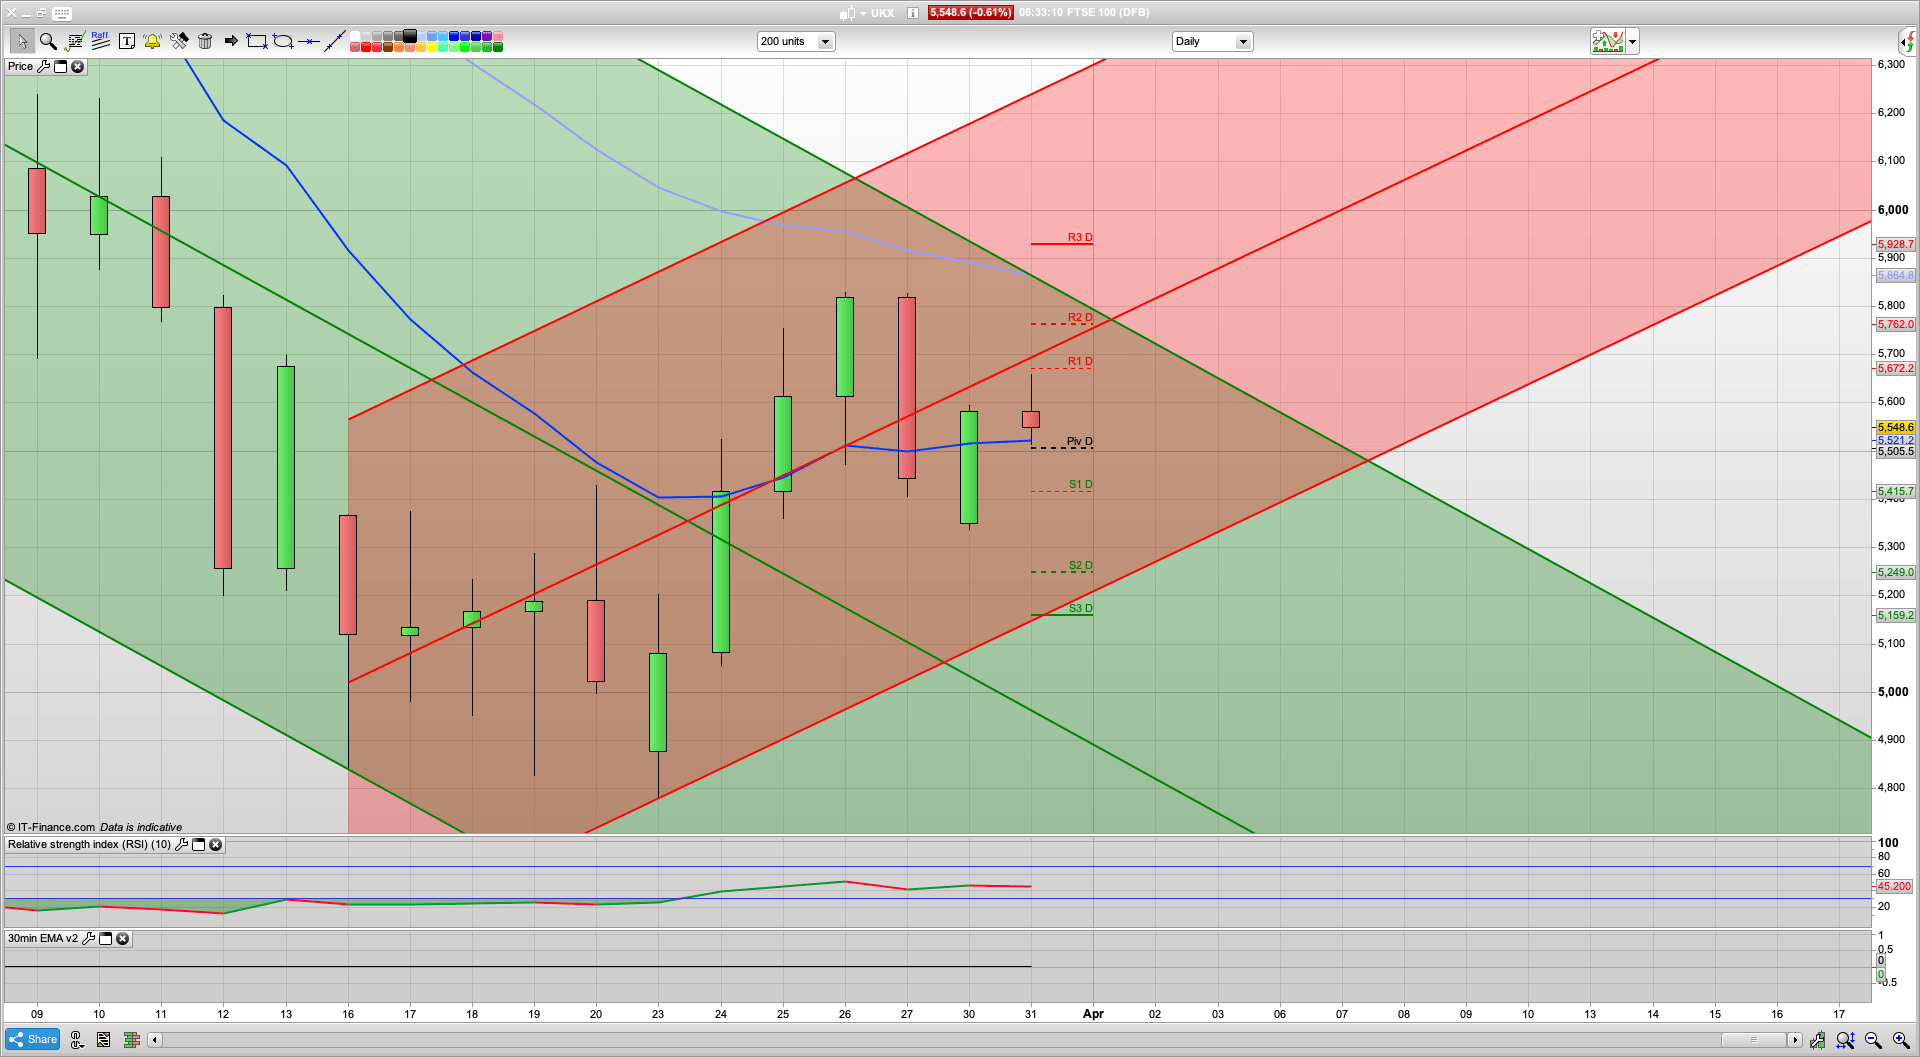Open the order book depth icon

(x=131, y=1040)
